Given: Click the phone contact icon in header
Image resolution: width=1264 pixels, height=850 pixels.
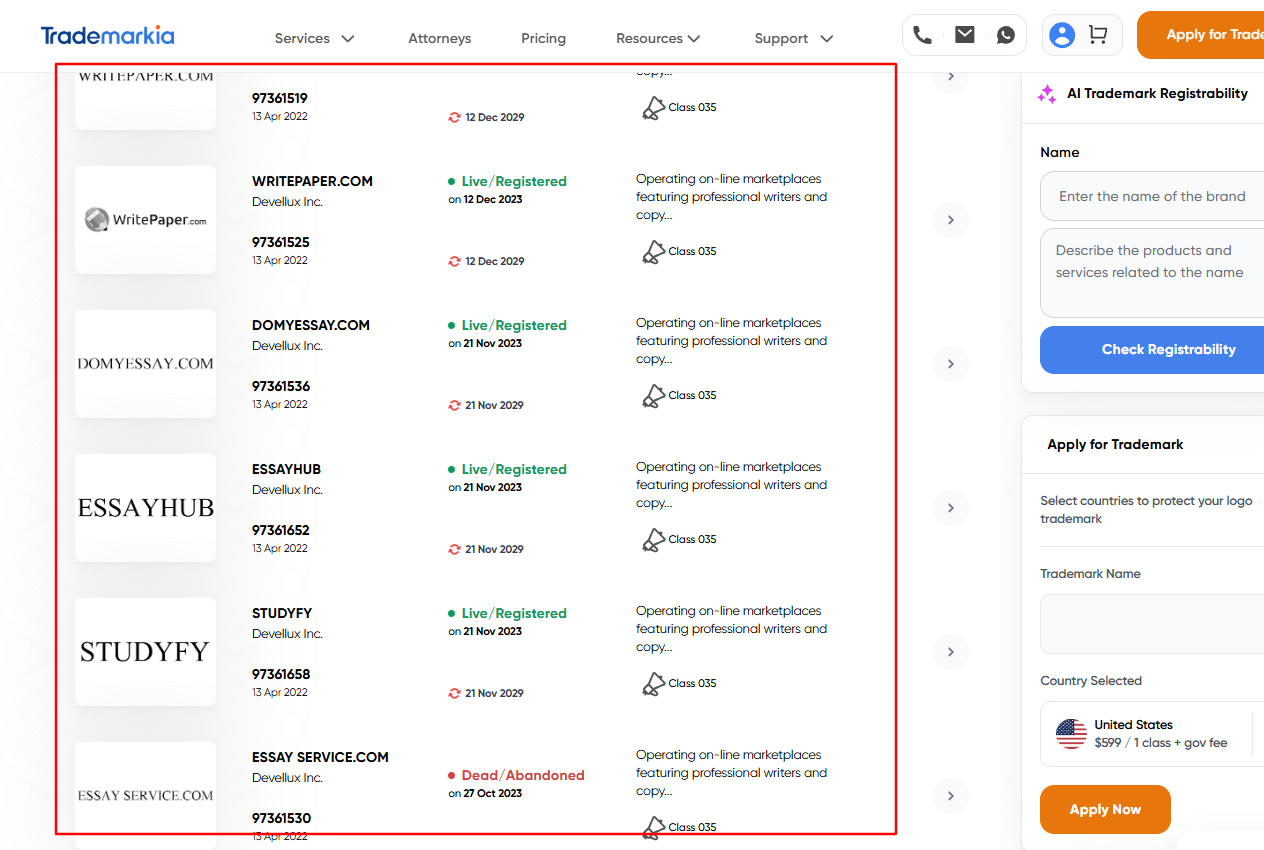Looking at the screenshot, I should 922,35.
